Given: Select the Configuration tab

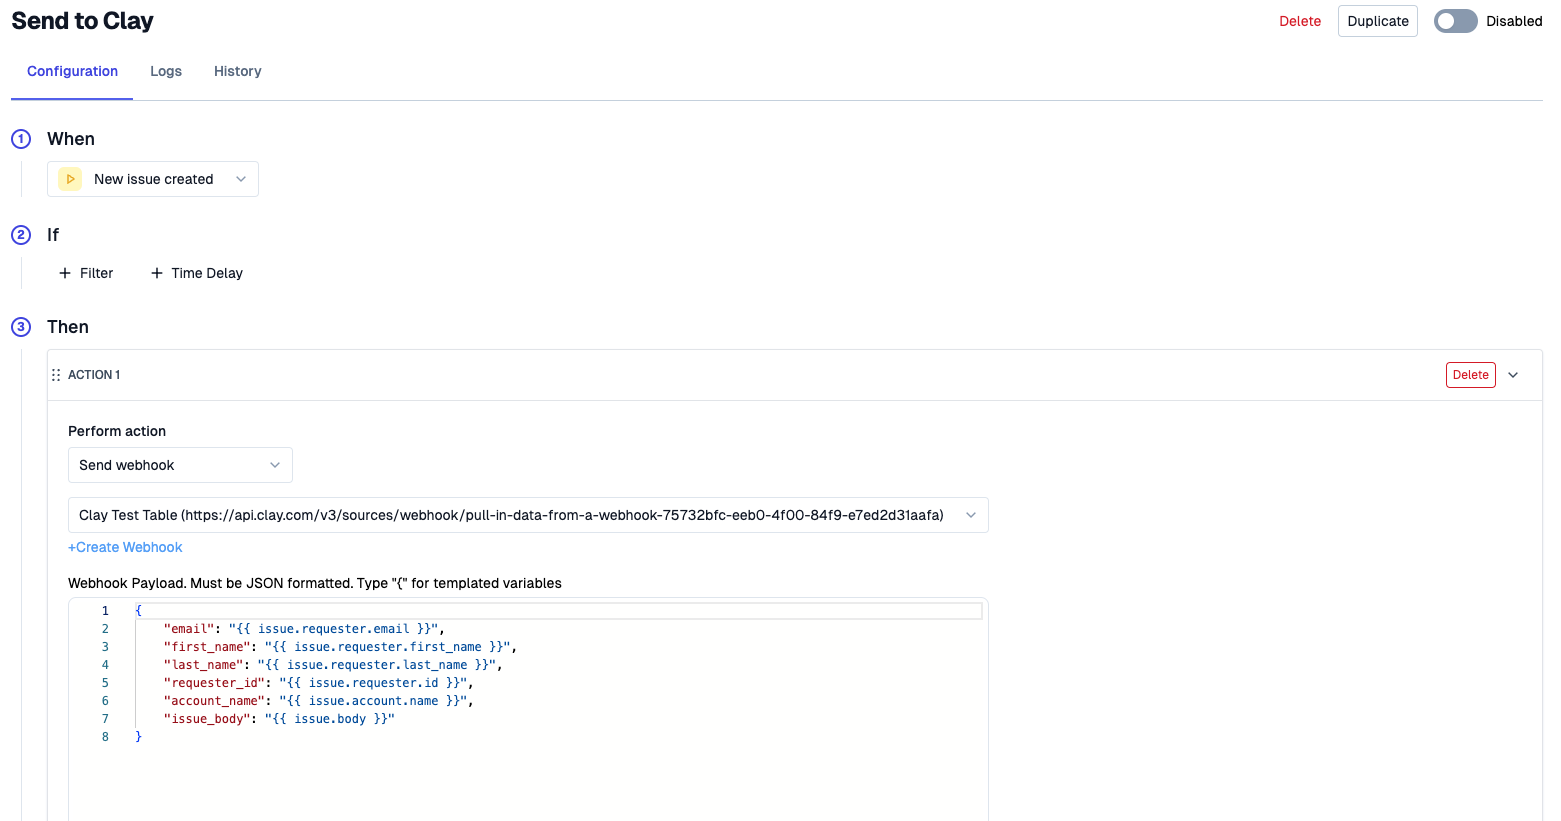Looking at the screenshot, I should pos(72,71).
